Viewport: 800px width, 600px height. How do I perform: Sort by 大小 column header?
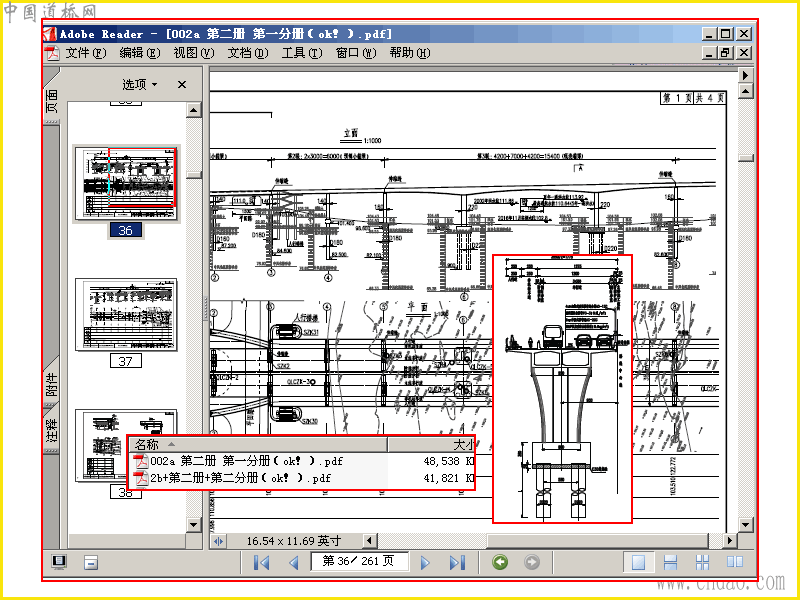(432, 444)
